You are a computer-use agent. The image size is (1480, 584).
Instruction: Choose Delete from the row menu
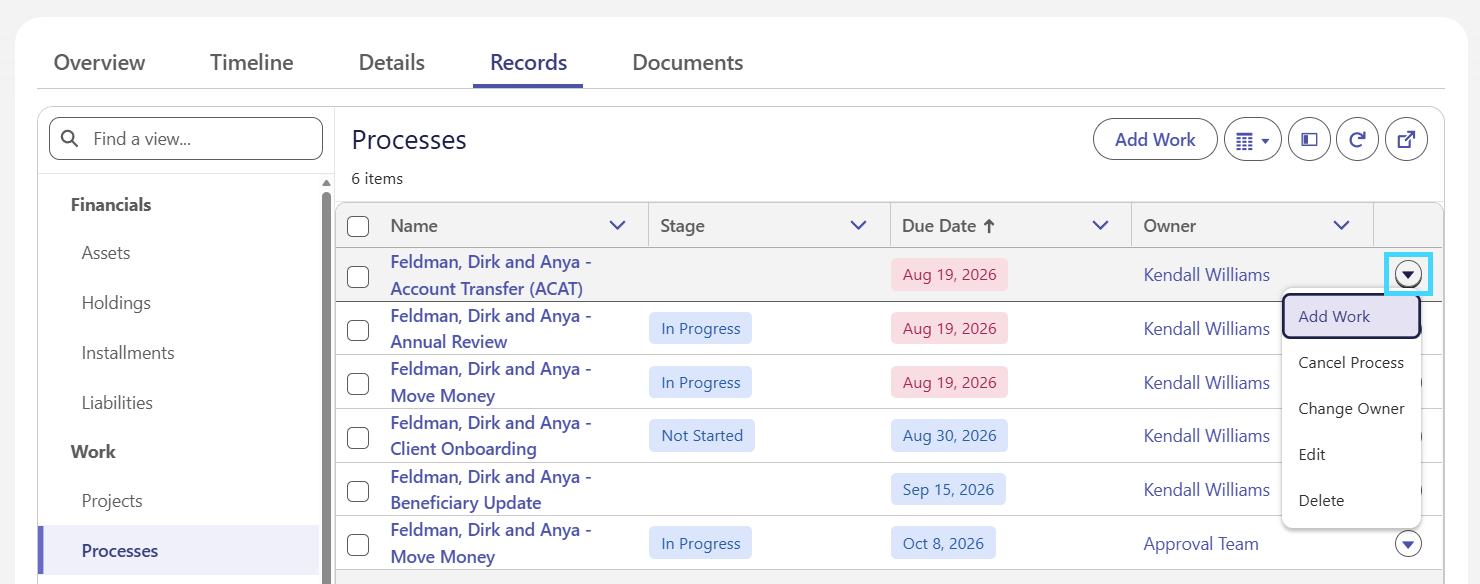[x=1351, y=500]
